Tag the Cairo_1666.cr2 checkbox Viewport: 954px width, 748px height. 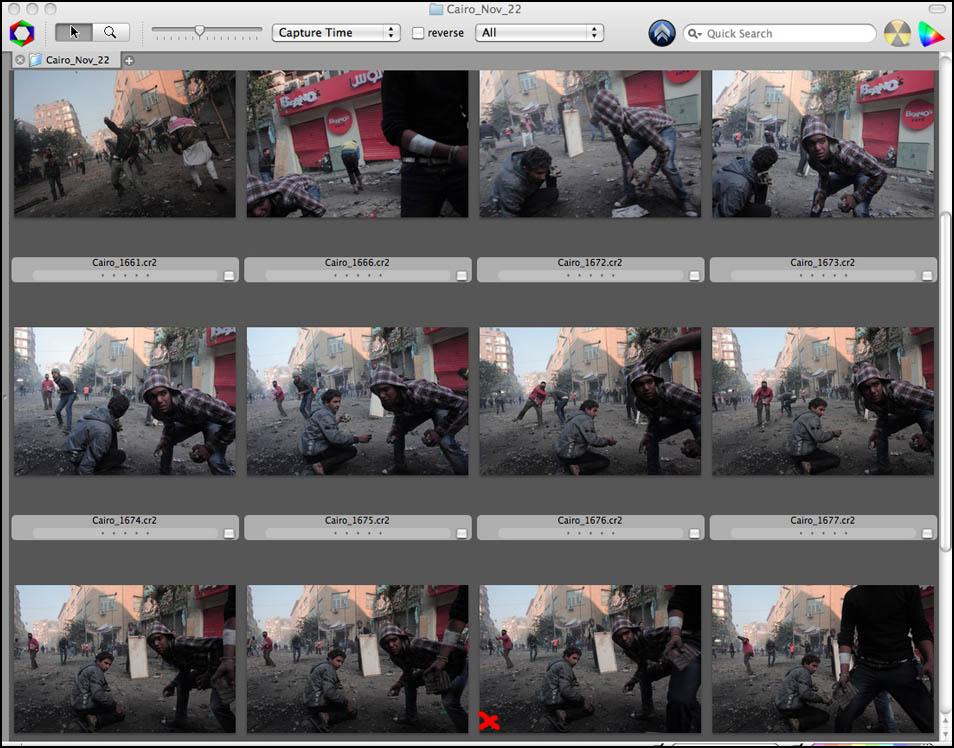tap(462, 276)
